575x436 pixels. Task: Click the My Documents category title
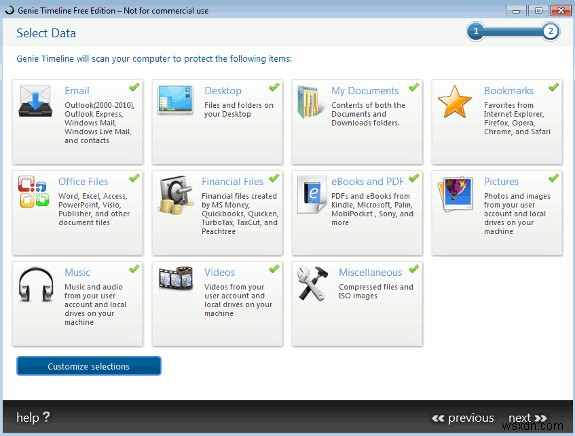click(365, 91)
